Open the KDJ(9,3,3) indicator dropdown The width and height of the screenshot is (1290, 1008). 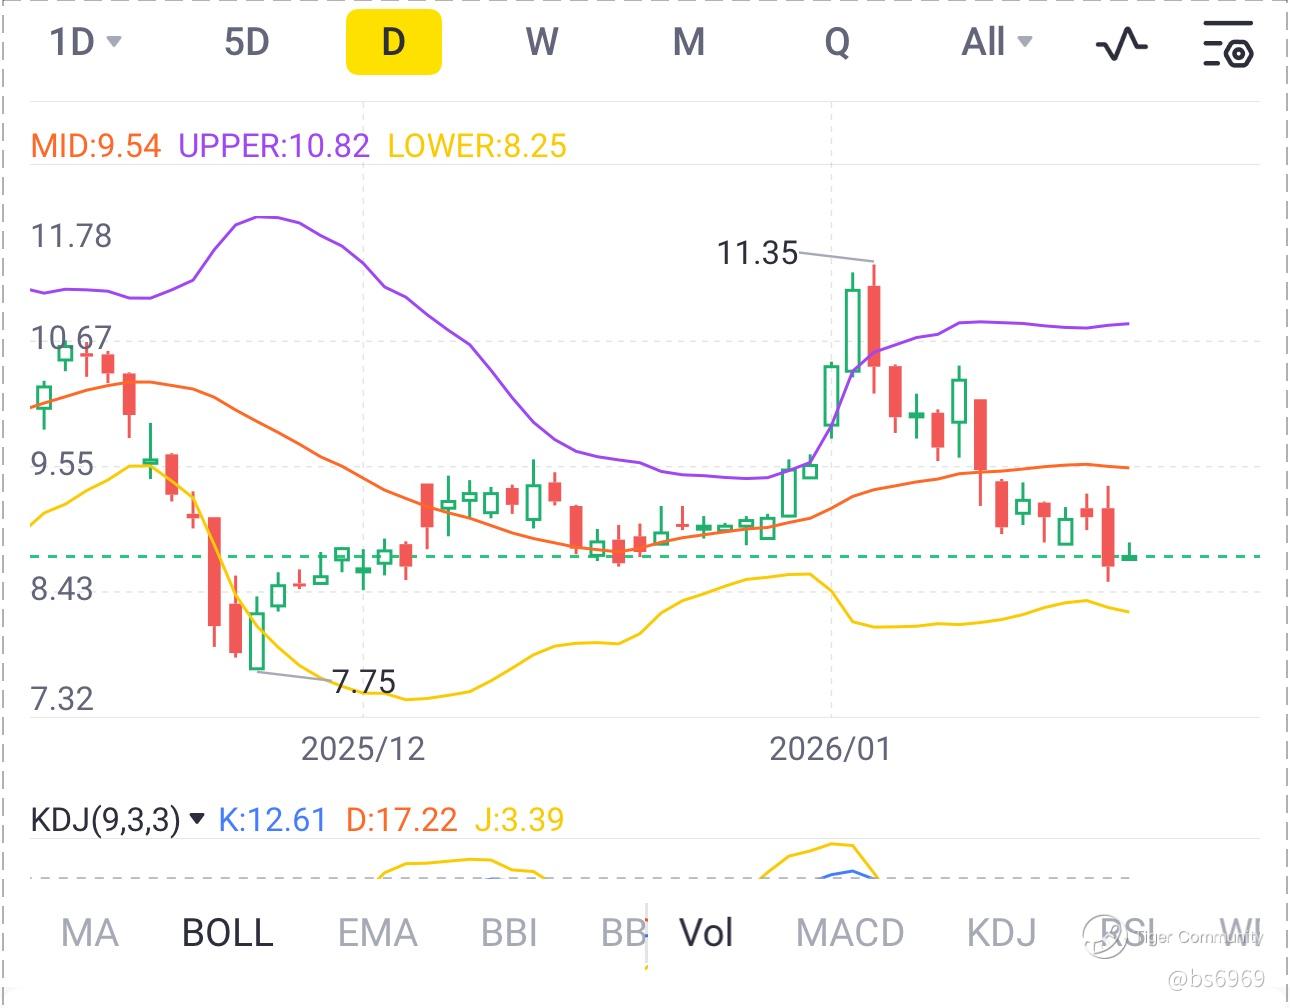(118, 820)
